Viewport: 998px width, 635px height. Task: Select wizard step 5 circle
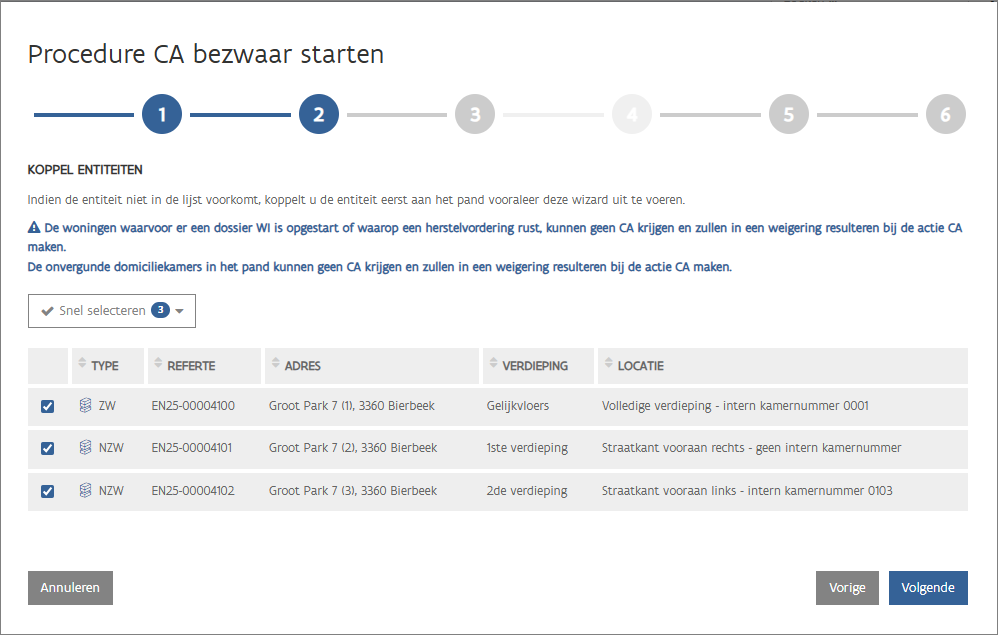[x=789, y=115]
